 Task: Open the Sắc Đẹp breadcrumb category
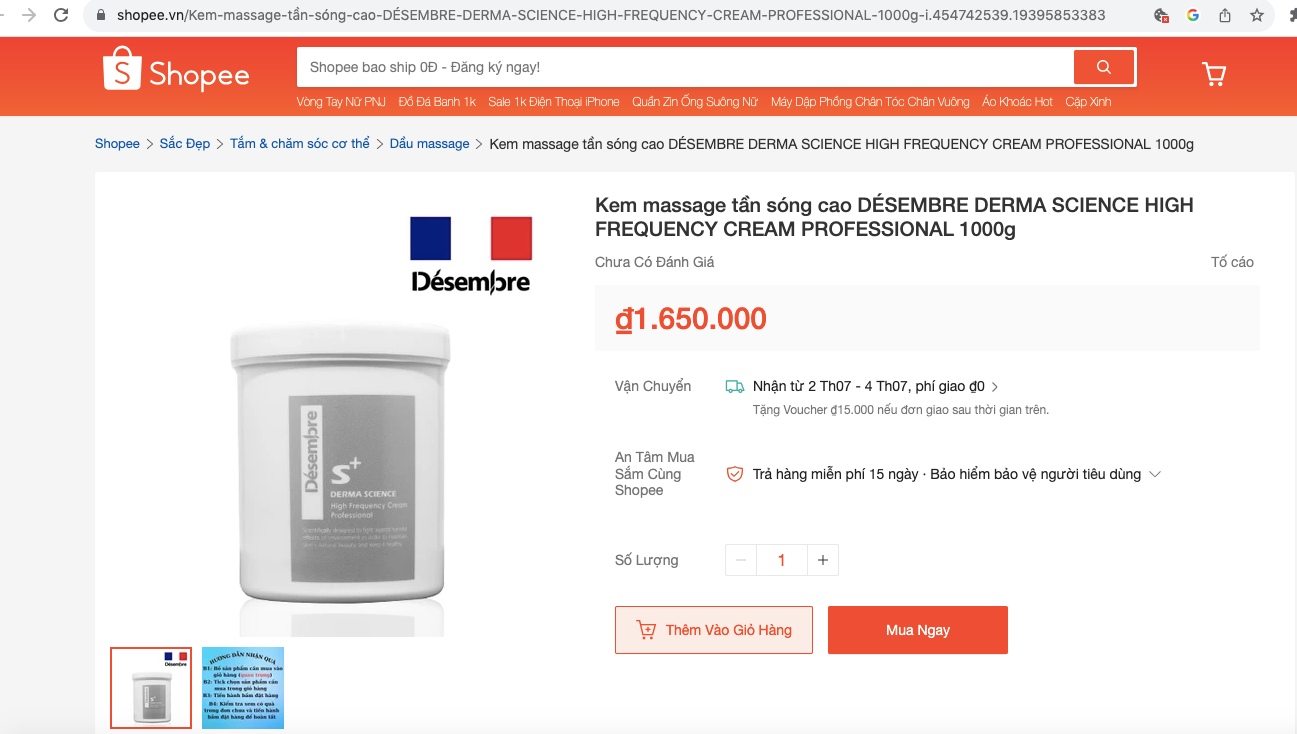(185, 144)
